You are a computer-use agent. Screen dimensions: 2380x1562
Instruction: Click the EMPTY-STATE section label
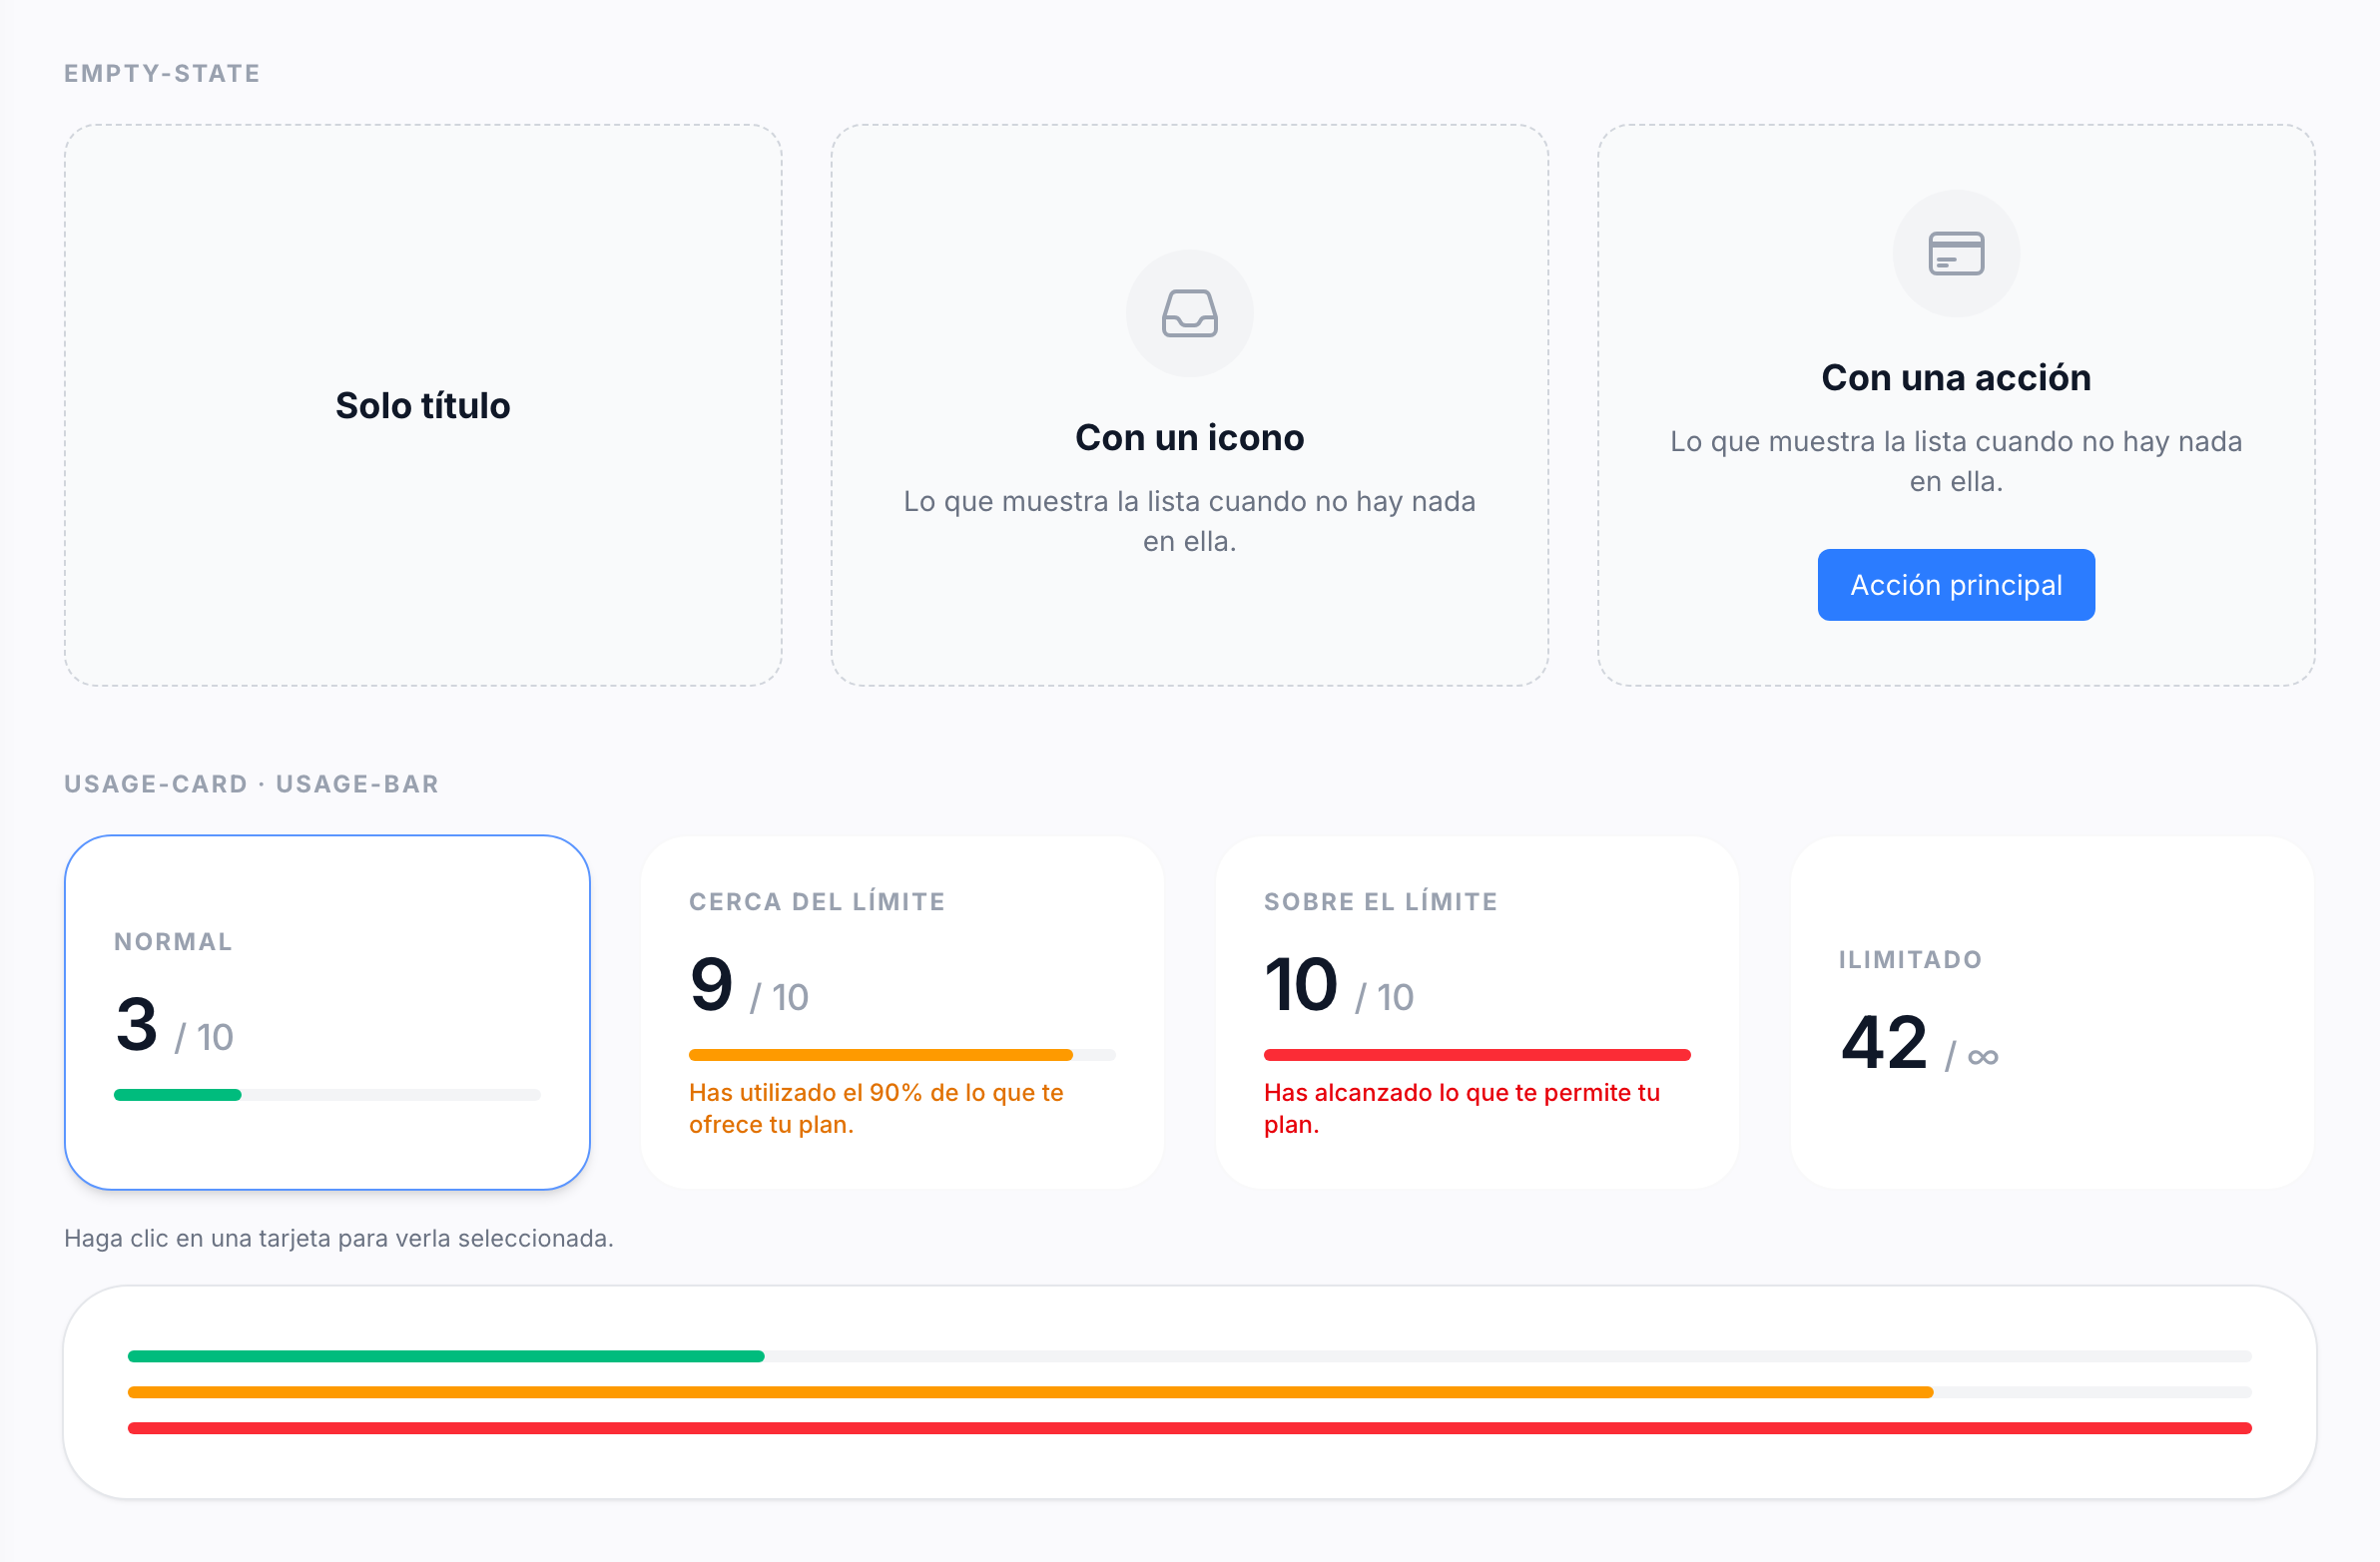coord(162,73)
